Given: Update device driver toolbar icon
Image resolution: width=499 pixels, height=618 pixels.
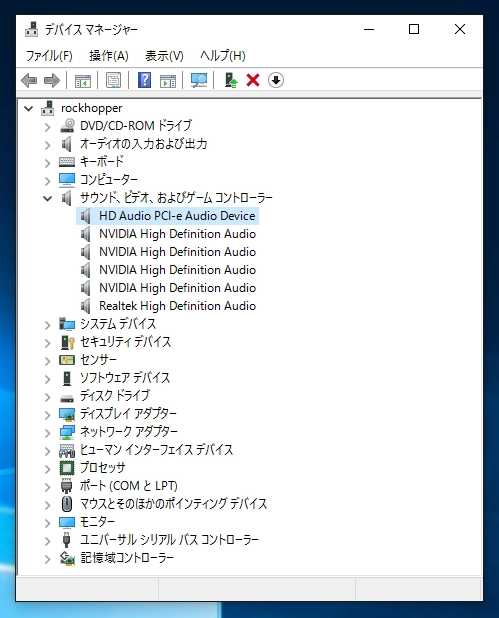Looking at the screenshot, I should 231,80.
